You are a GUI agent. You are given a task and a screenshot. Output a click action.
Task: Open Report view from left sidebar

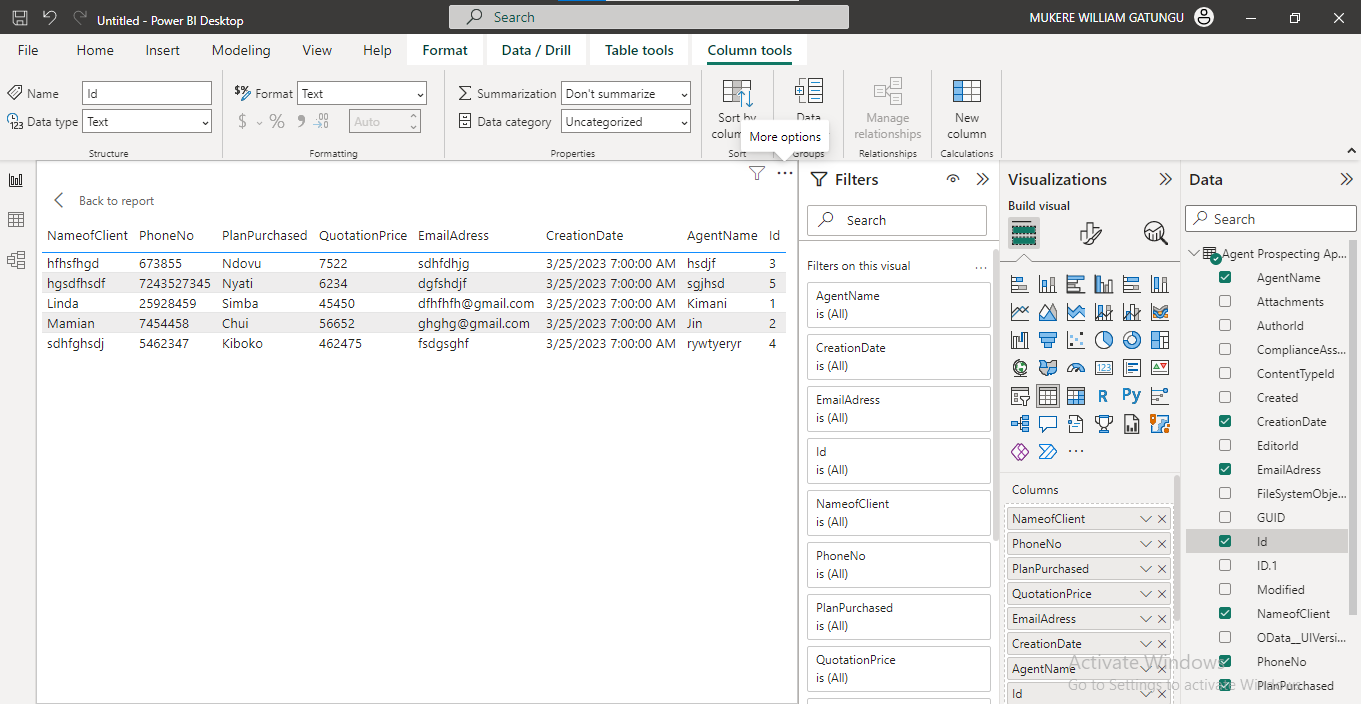[x=16, y=180]
